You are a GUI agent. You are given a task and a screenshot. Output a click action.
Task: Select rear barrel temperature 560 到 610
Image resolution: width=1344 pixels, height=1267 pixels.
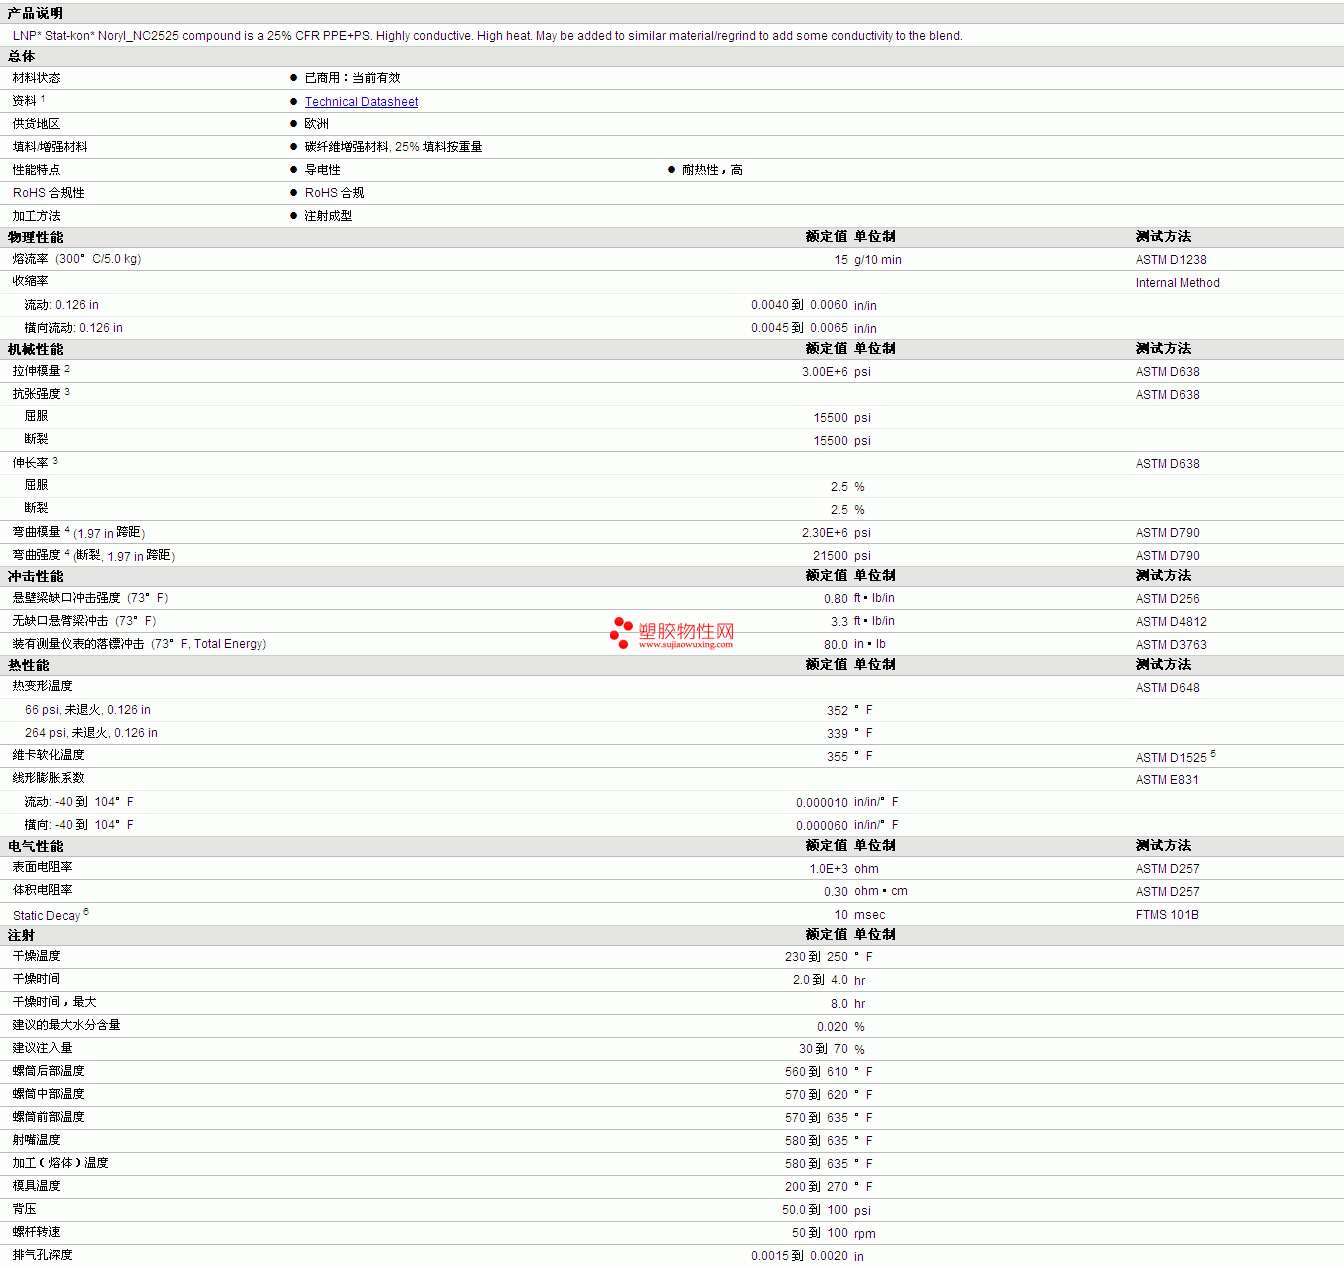[x=816, y=1072]
